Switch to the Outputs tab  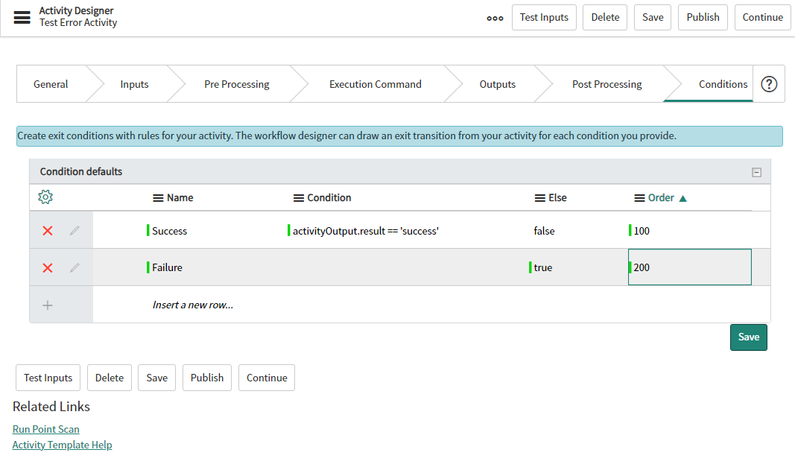[497, 84]
